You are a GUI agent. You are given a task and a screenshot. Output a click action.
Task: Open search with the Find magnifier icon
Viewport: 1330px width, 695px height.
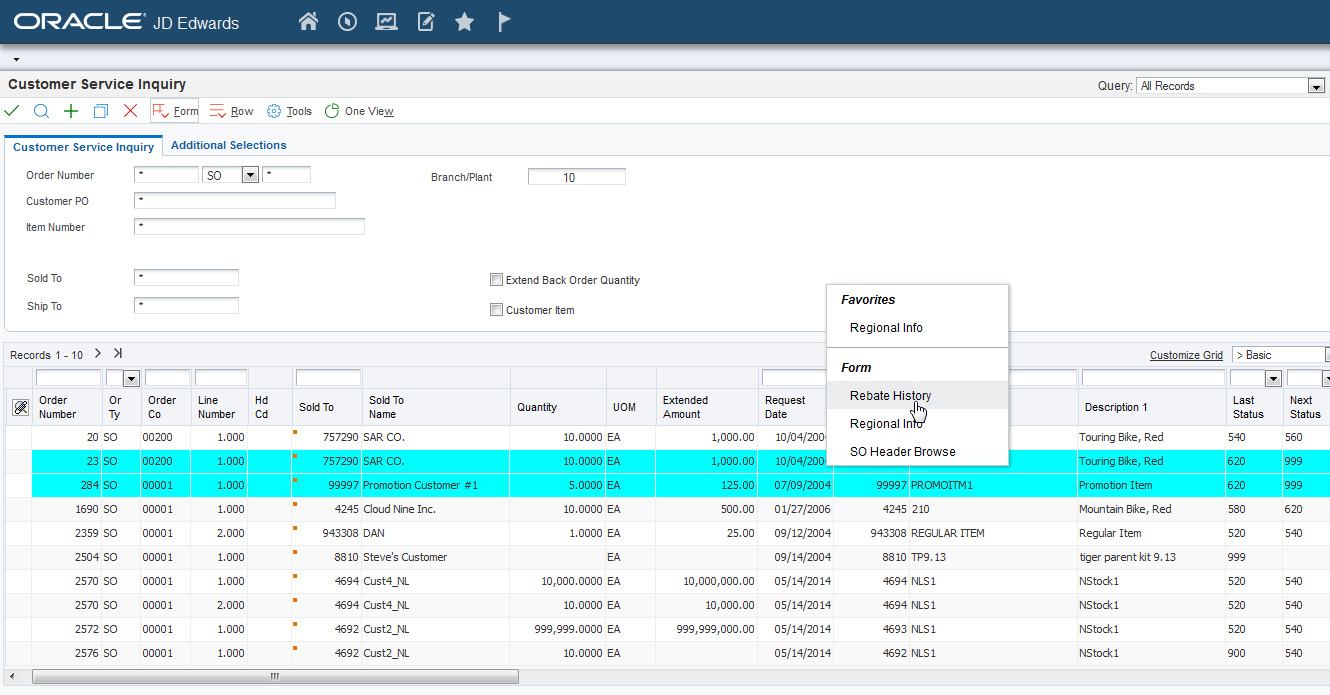pos(40,110)
